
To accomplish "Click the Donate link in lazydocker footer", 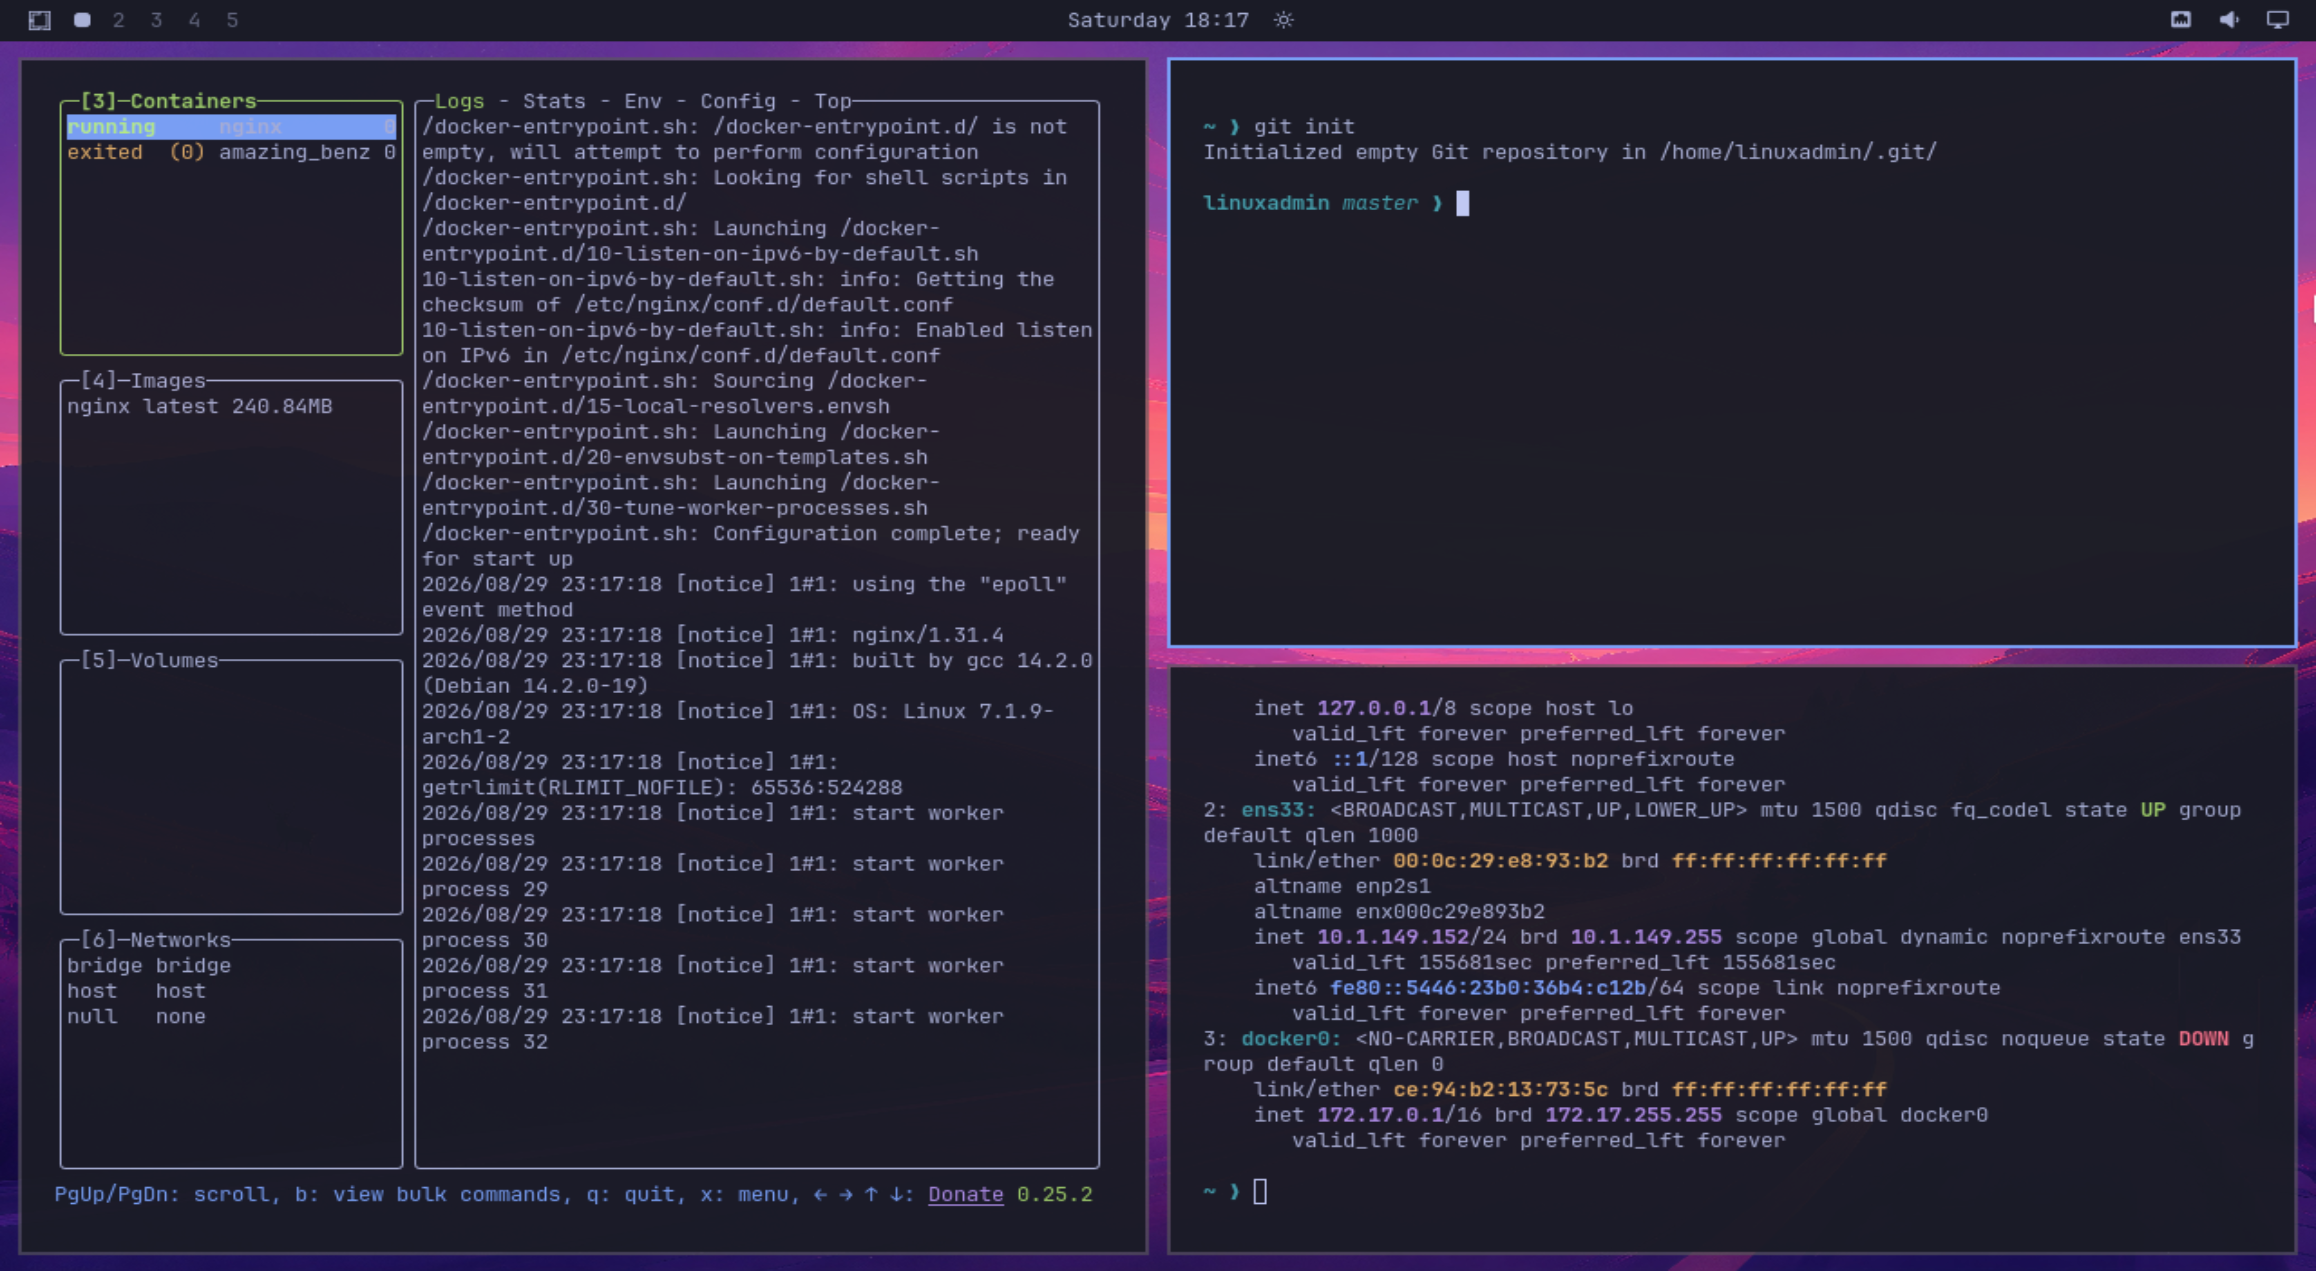I will coord(965,1194).
